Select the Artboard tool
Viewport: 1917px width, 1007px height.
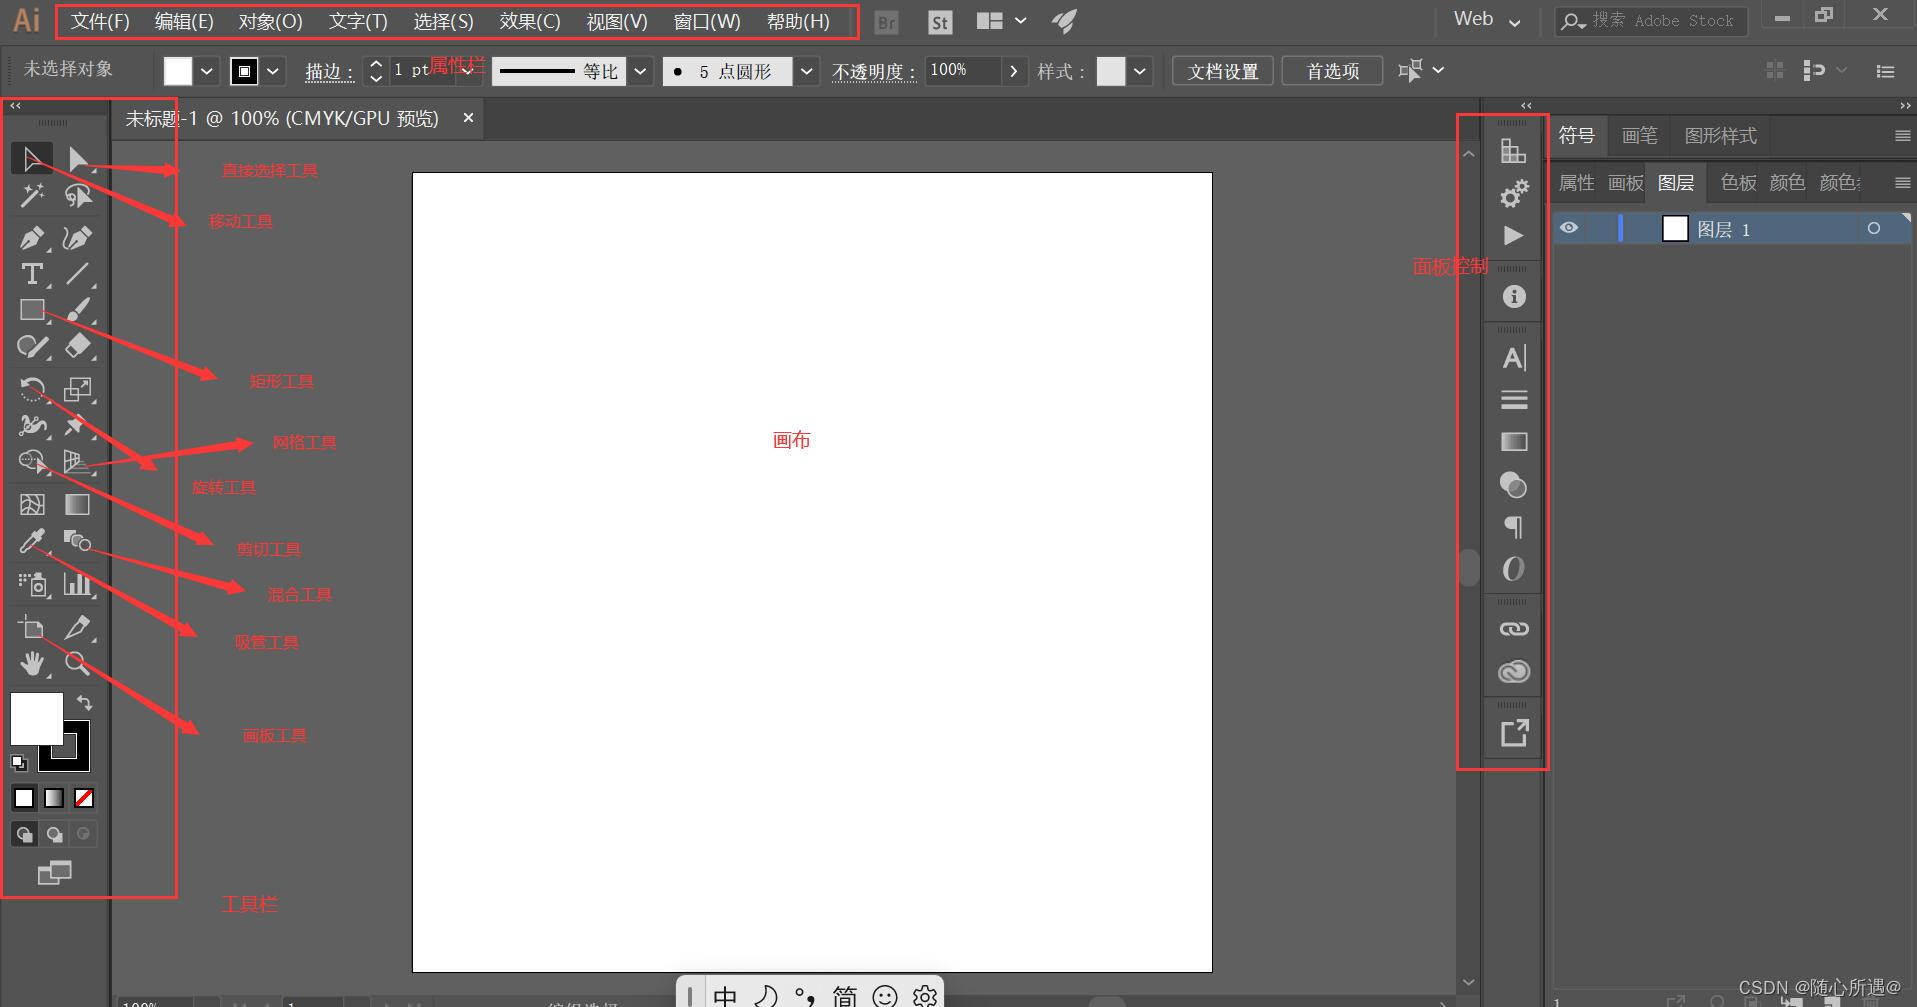tap(32, 628)
